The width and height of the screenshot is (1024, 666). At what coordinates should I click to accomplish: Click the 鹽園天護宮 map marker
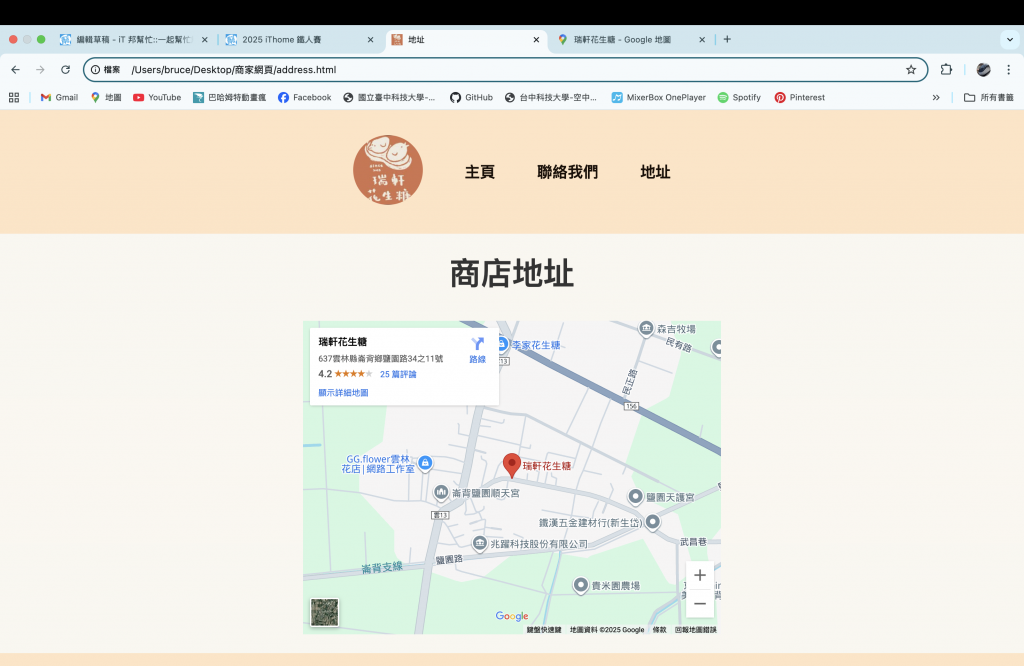click(635, 496)
